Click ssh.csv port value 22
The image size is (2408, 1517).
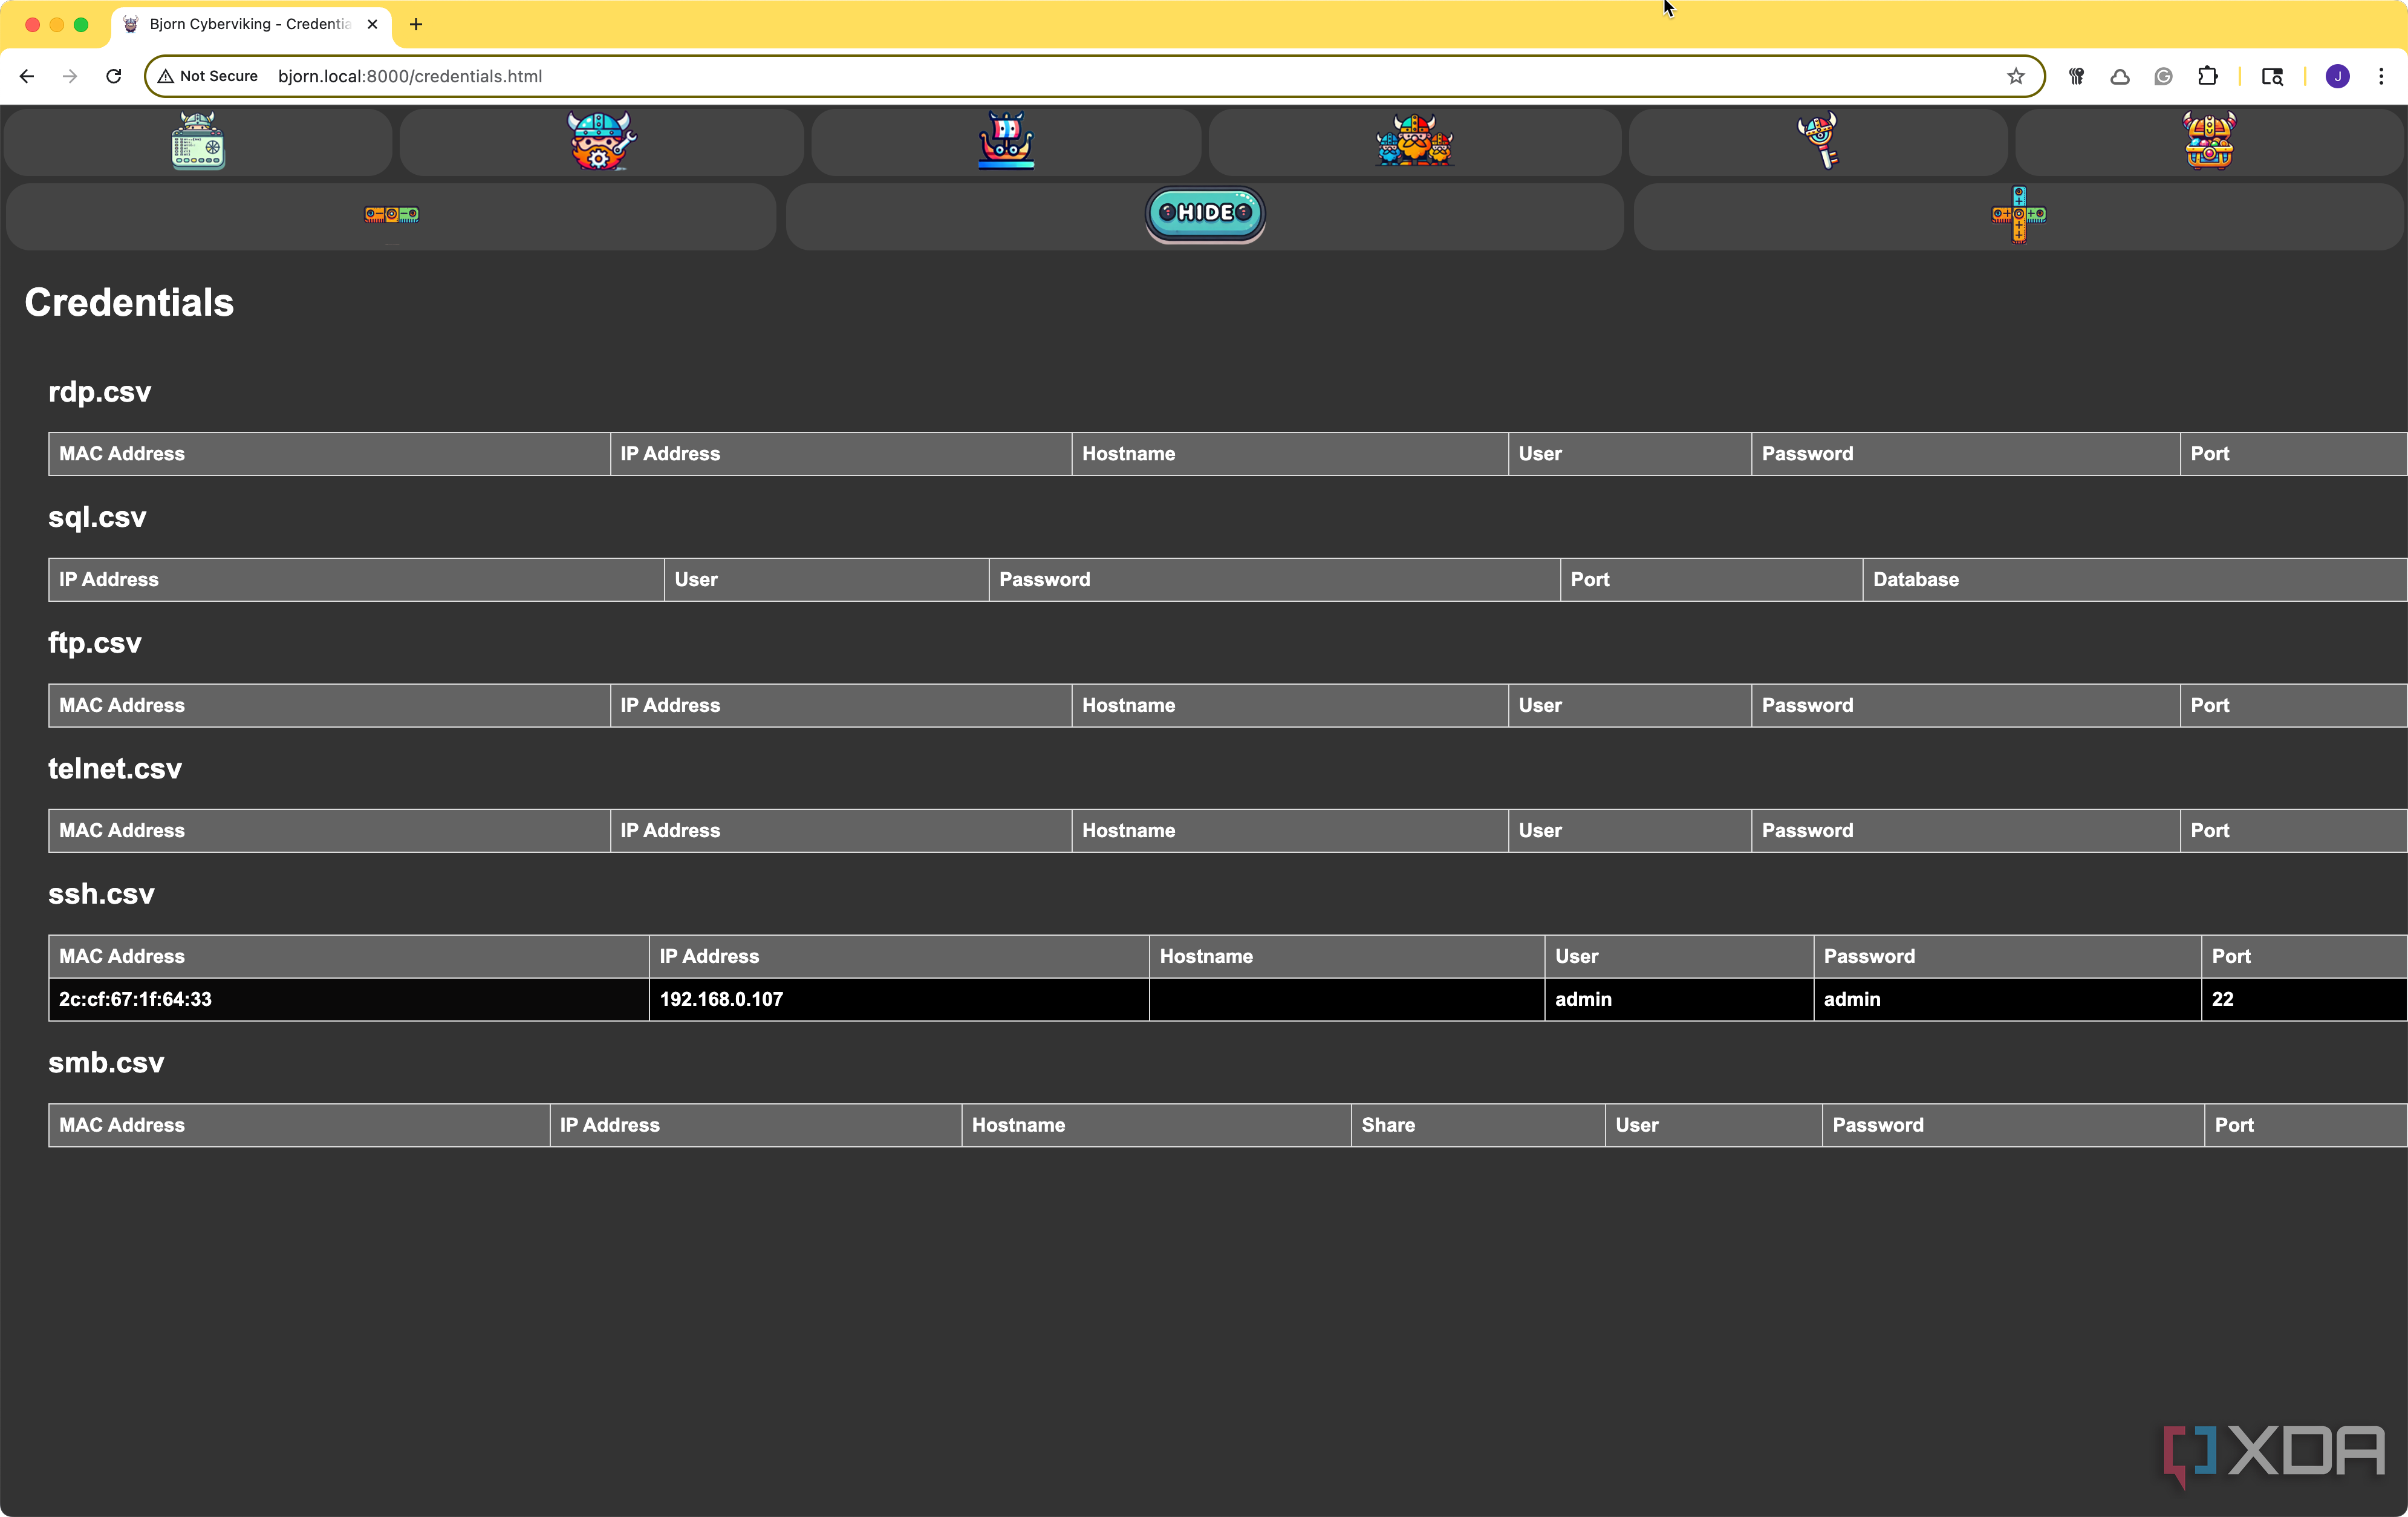(x=2304, y=999)
